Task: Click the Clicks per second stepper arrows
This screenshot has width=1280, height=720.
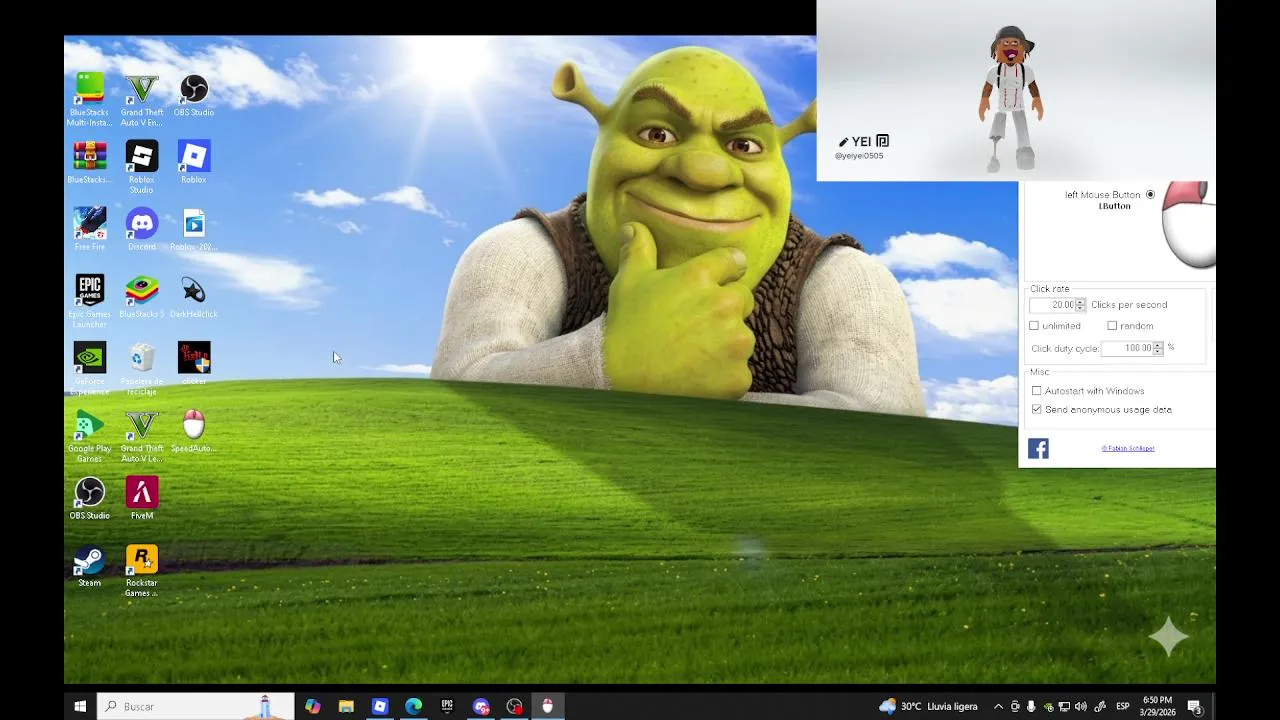Action: 1080,305
